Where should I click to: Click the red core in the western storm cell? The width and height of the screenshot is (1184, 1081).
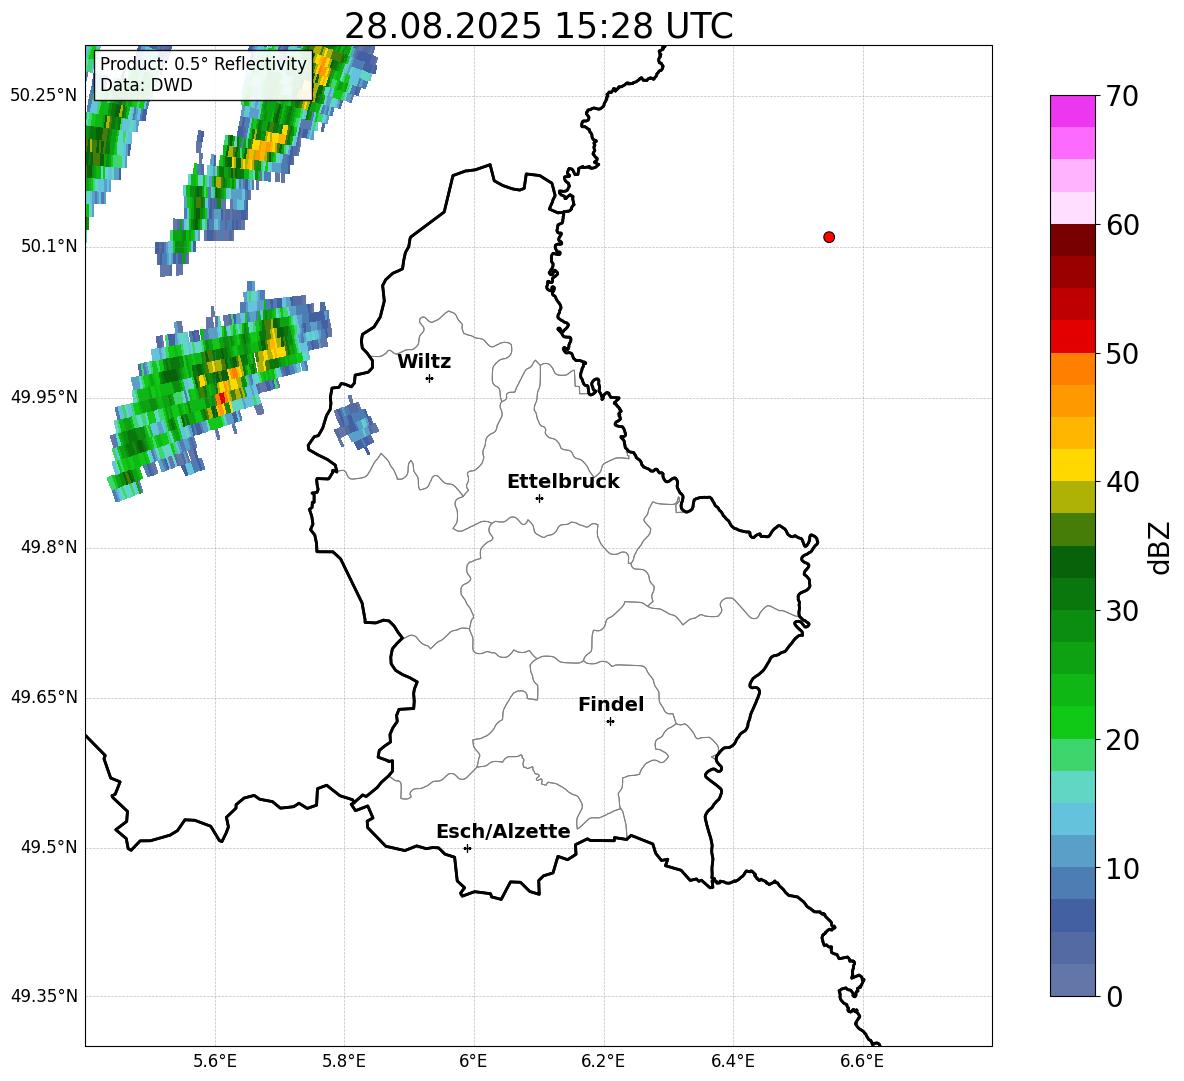[x=221, y=400]
